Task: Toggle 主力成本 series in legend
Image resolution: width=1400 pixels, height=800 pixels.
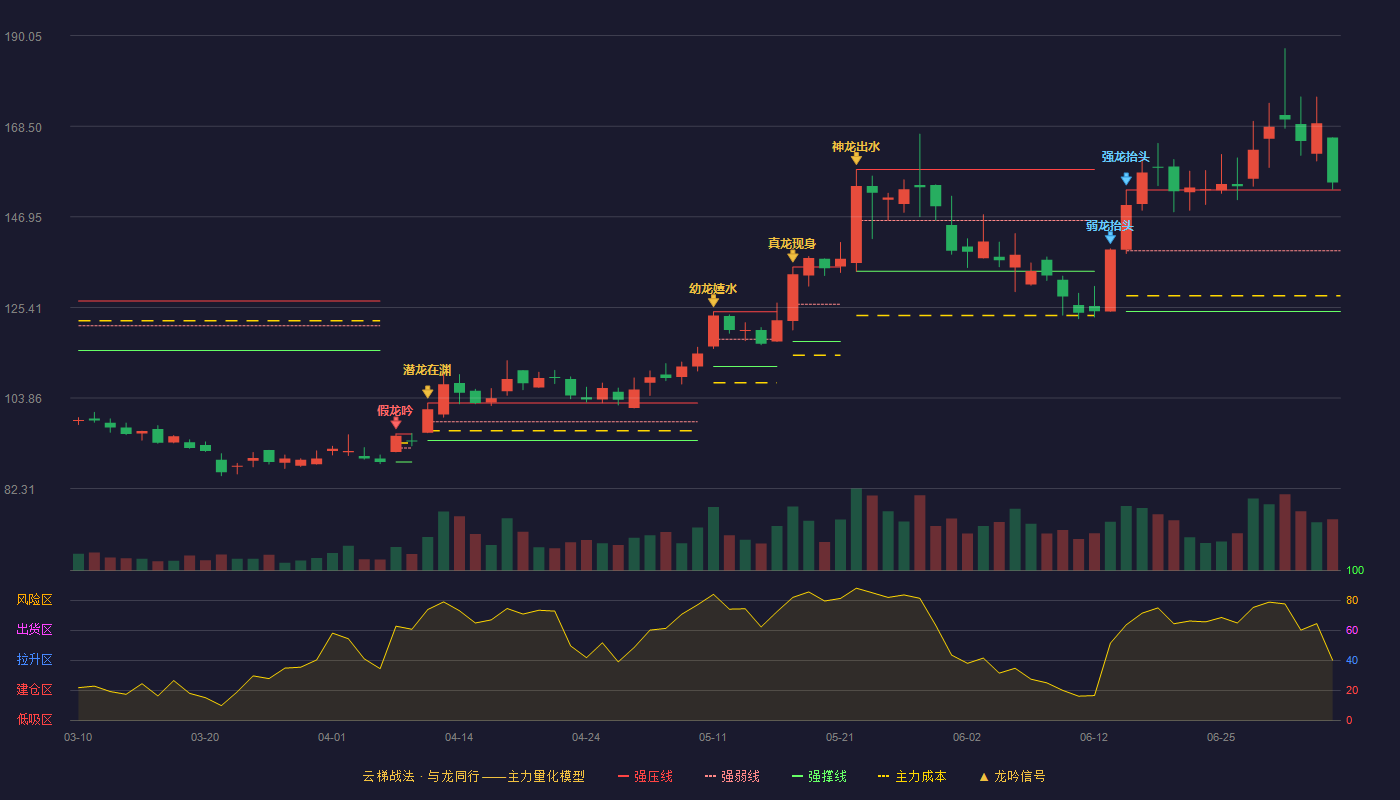Action: click(911, 776)
